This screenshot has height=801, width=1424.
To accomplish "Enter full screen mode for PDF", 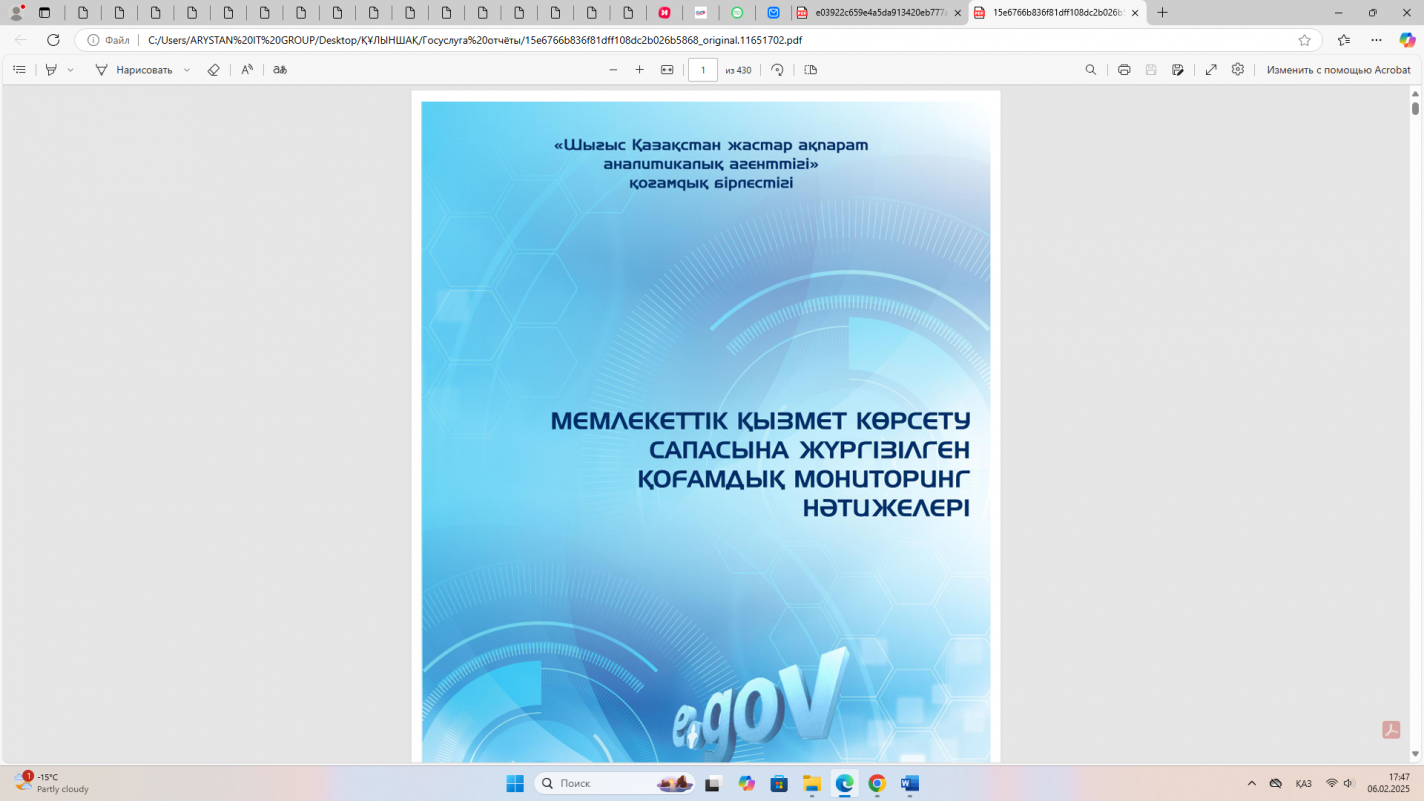I will [1211, 70].
